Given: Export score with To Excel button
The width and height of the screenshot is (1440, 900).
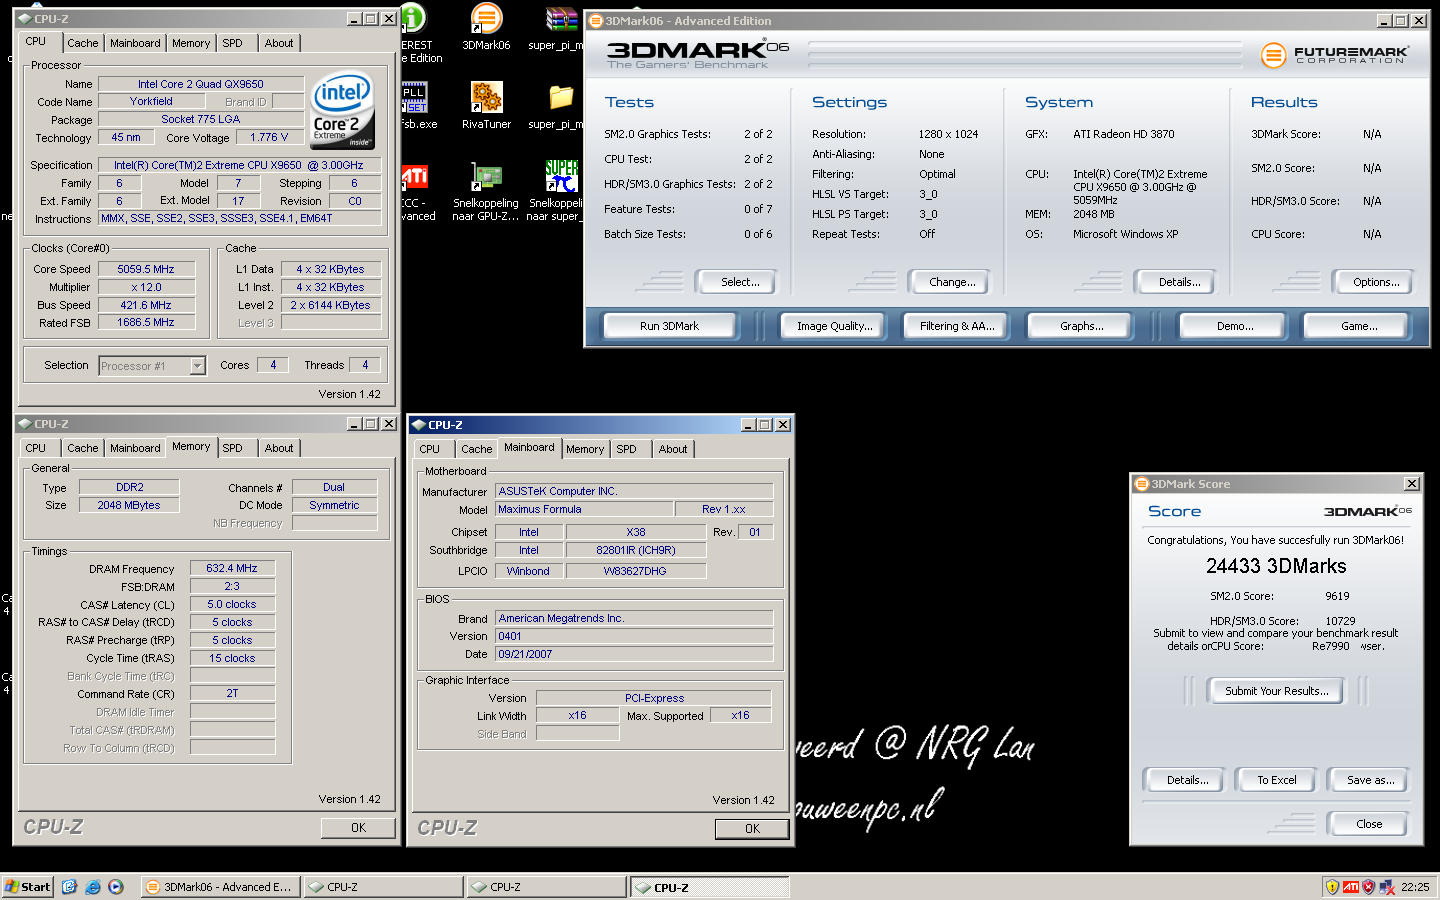Looking at the screenshot, I should (x=1277, y=780).
